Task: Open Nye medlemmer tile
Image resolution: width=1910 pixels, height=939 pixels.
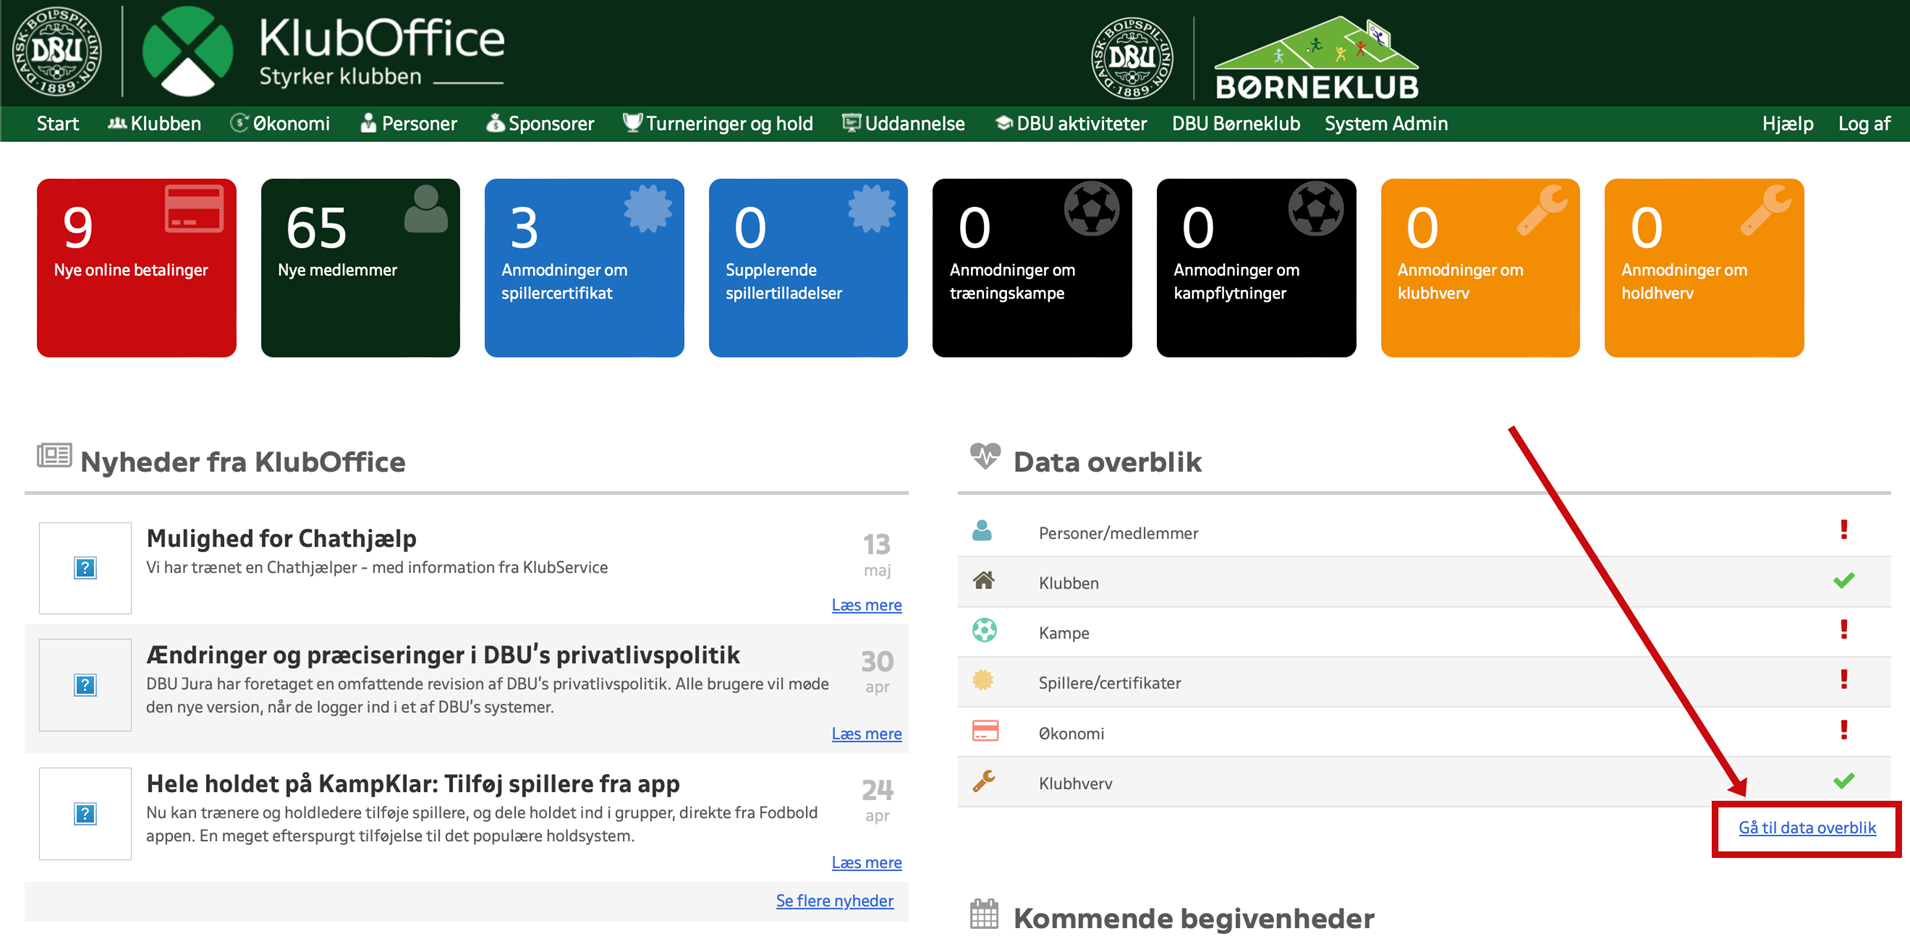Action: (x=360, y=268)
